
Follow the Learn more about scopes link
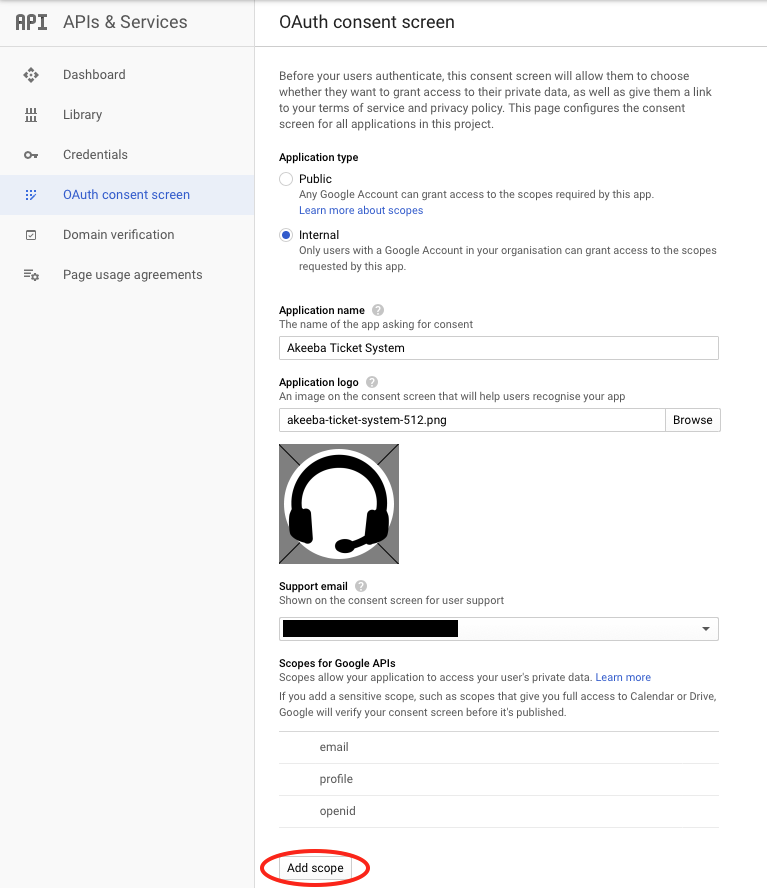[361, 210]
